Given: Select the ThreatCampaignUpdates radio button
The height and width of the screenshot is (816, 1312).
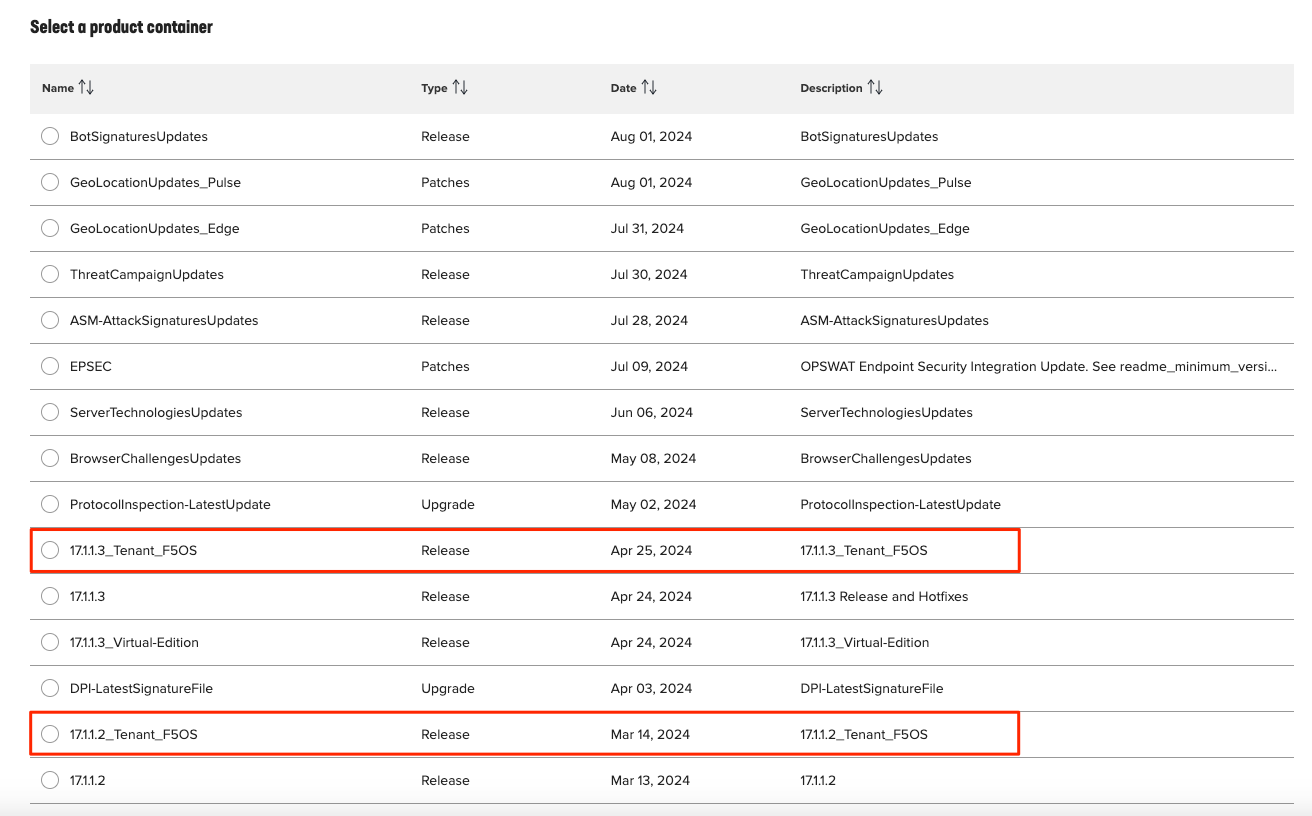Looking at the screenshot, I should [x=50, y=274].
